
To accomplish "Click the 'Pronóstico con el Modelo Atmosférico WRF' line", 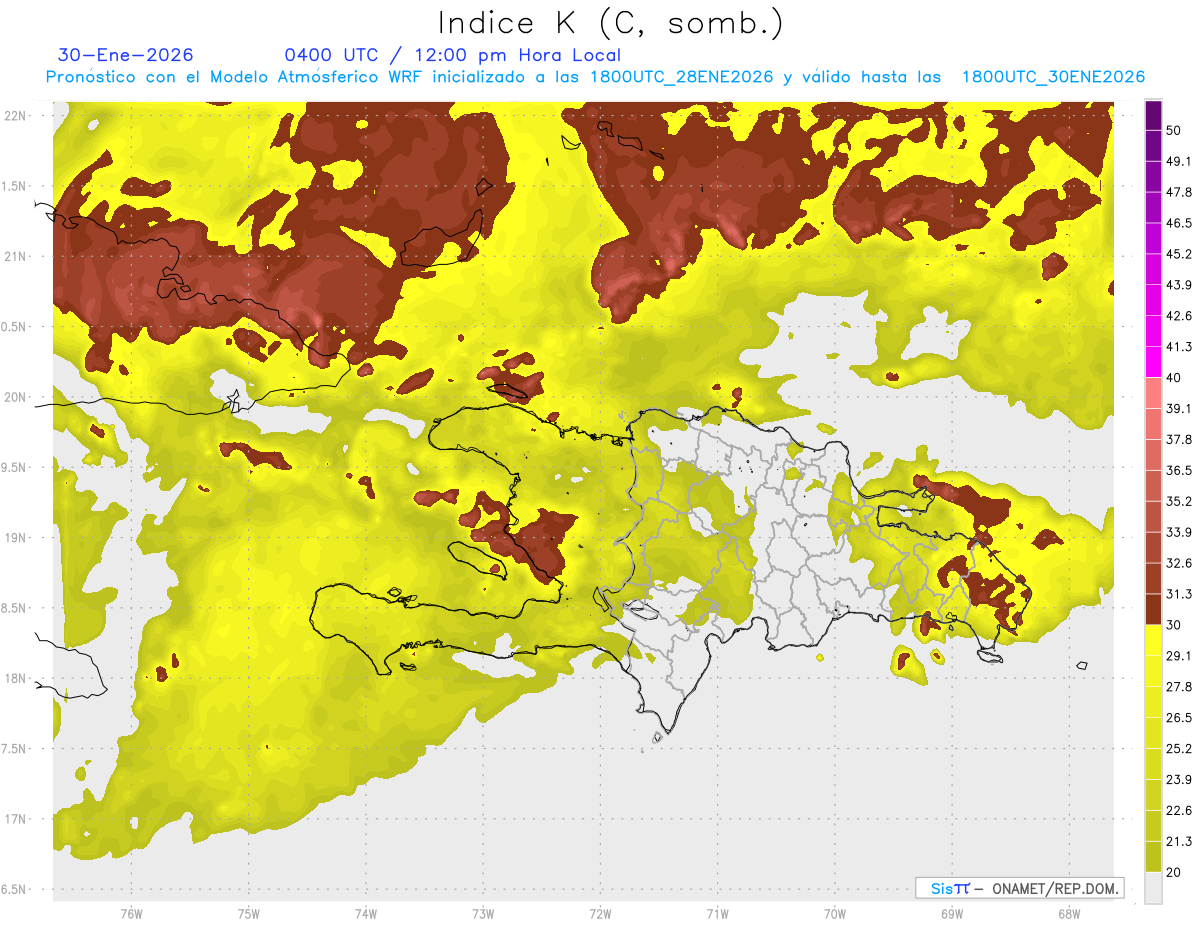I will click(595, 77).
